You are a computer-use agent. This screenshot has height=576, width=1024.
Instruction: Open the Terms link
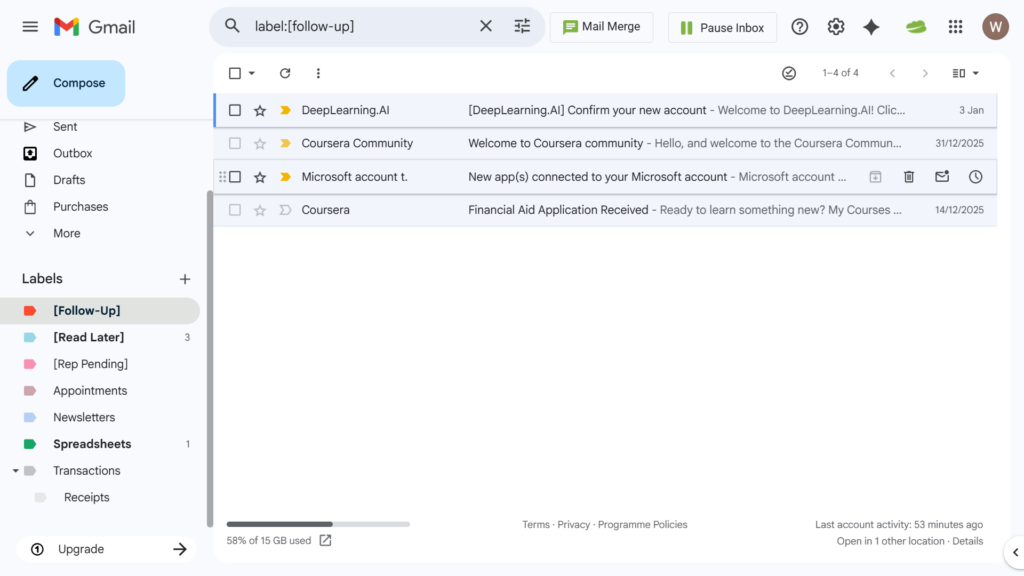(536, 524)
